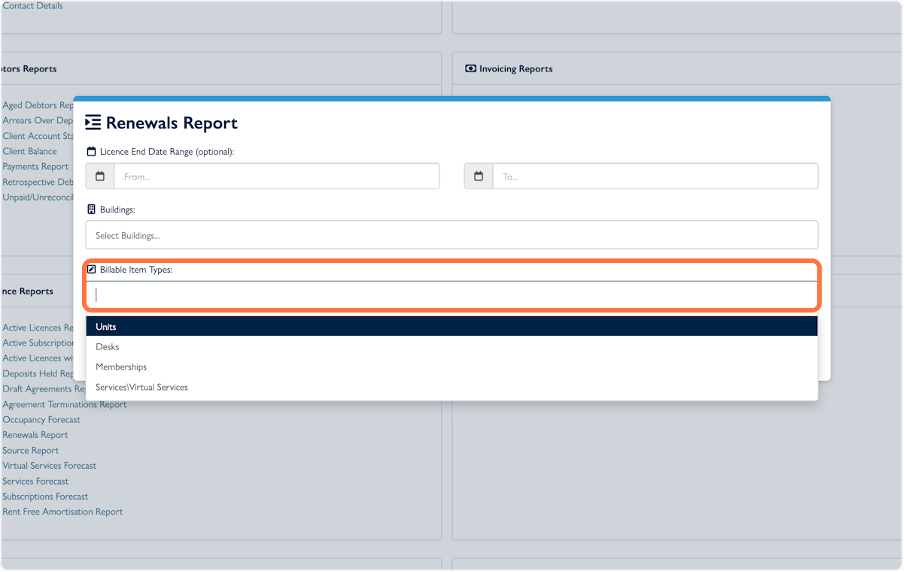Open the Select Buildings field
Screen dimensions: 904x572
(x=450, y=235)
